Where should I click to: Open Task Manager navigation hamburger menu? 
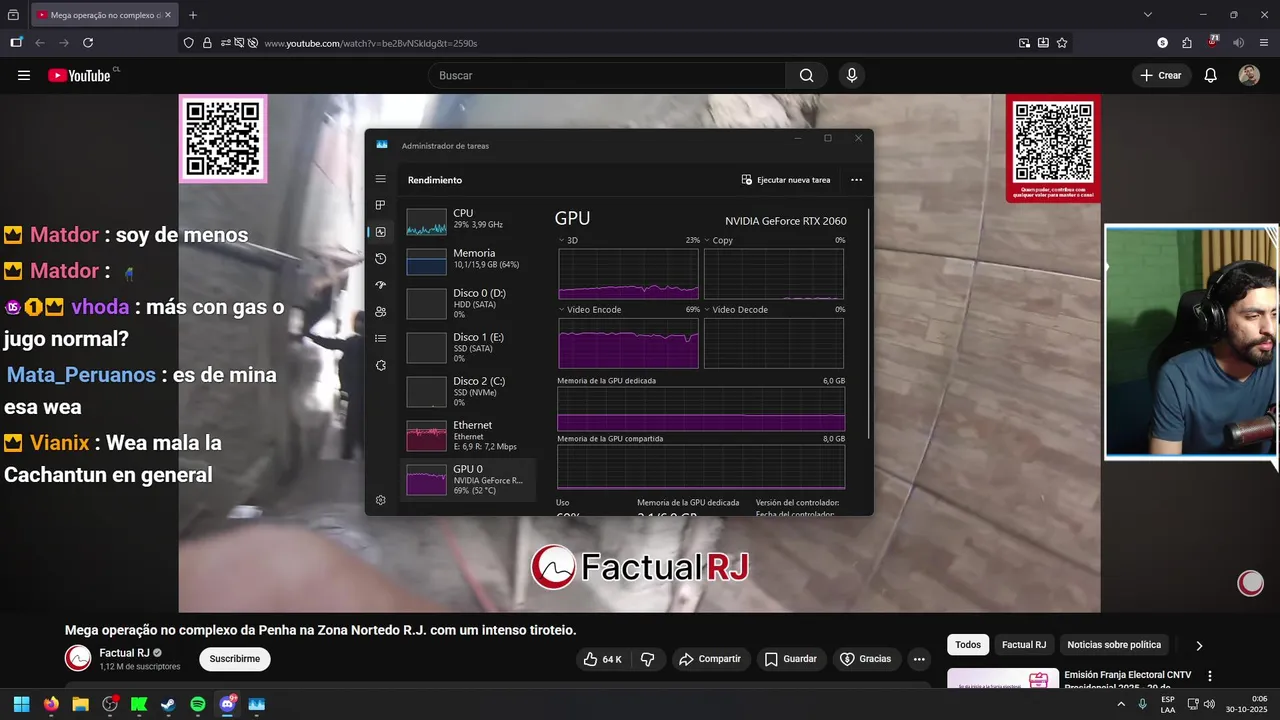tap(380, 179)
